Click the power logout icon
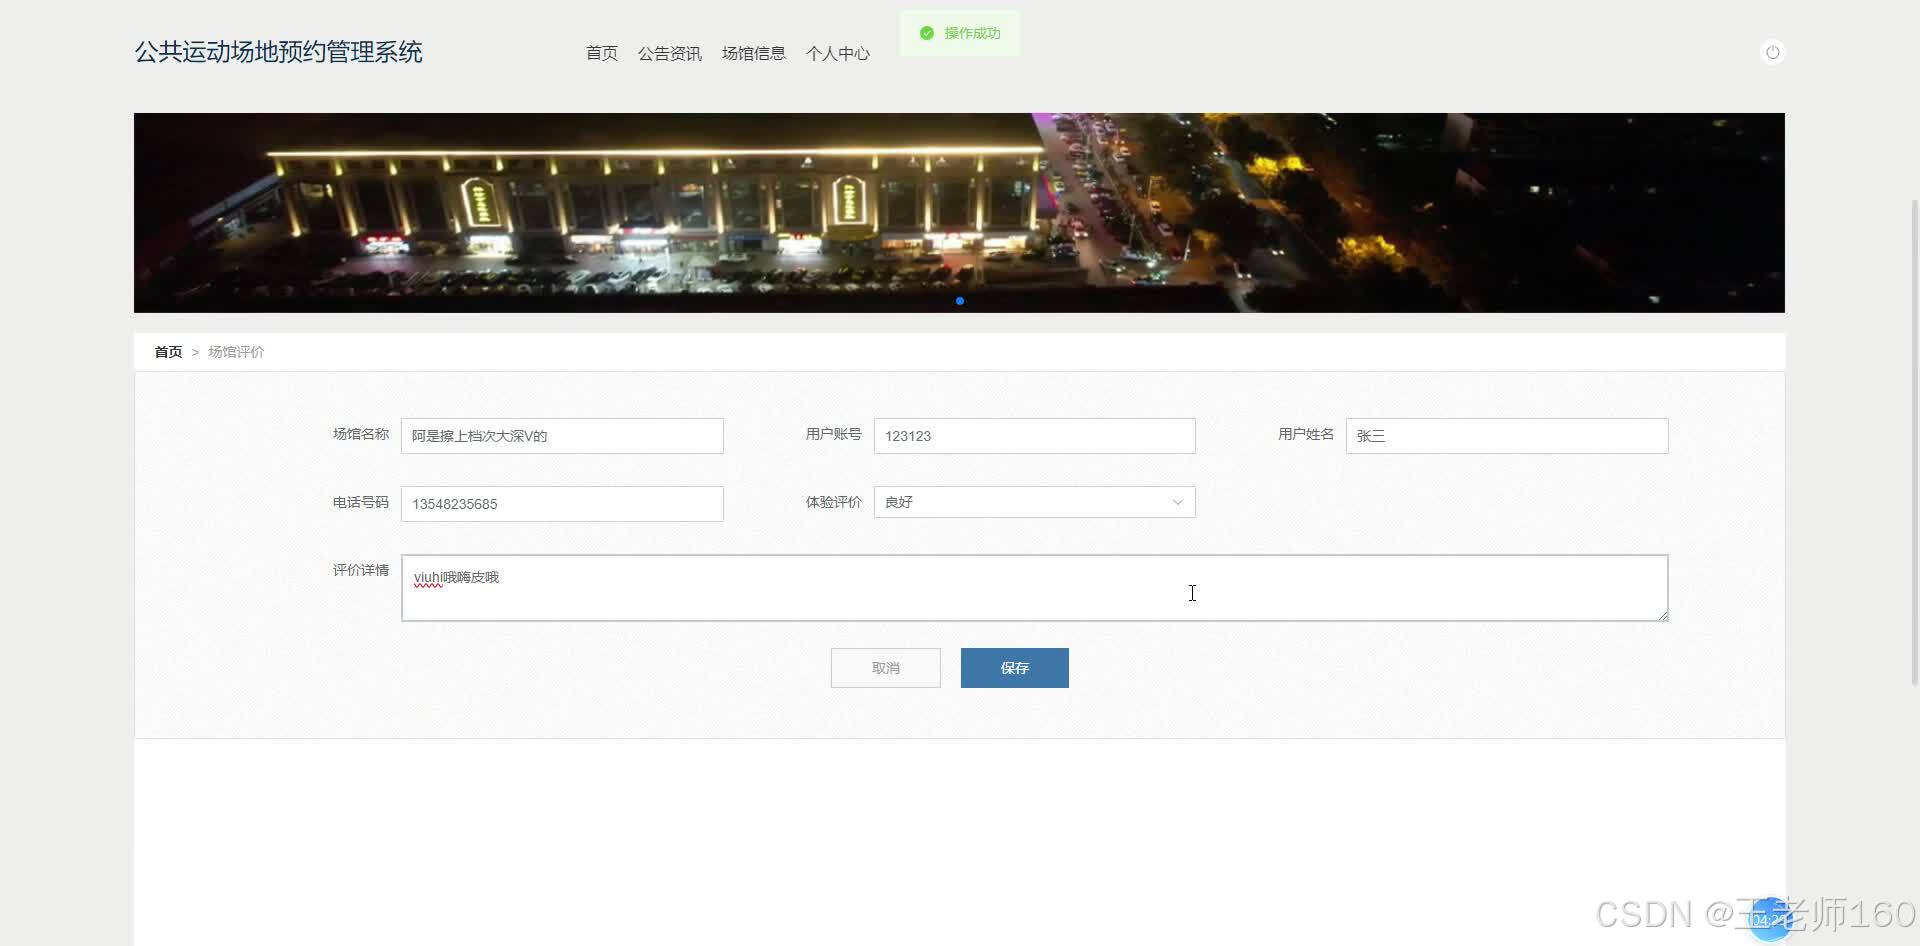The width and height of the screenshot is (1920, 946). click(1772, 52)
